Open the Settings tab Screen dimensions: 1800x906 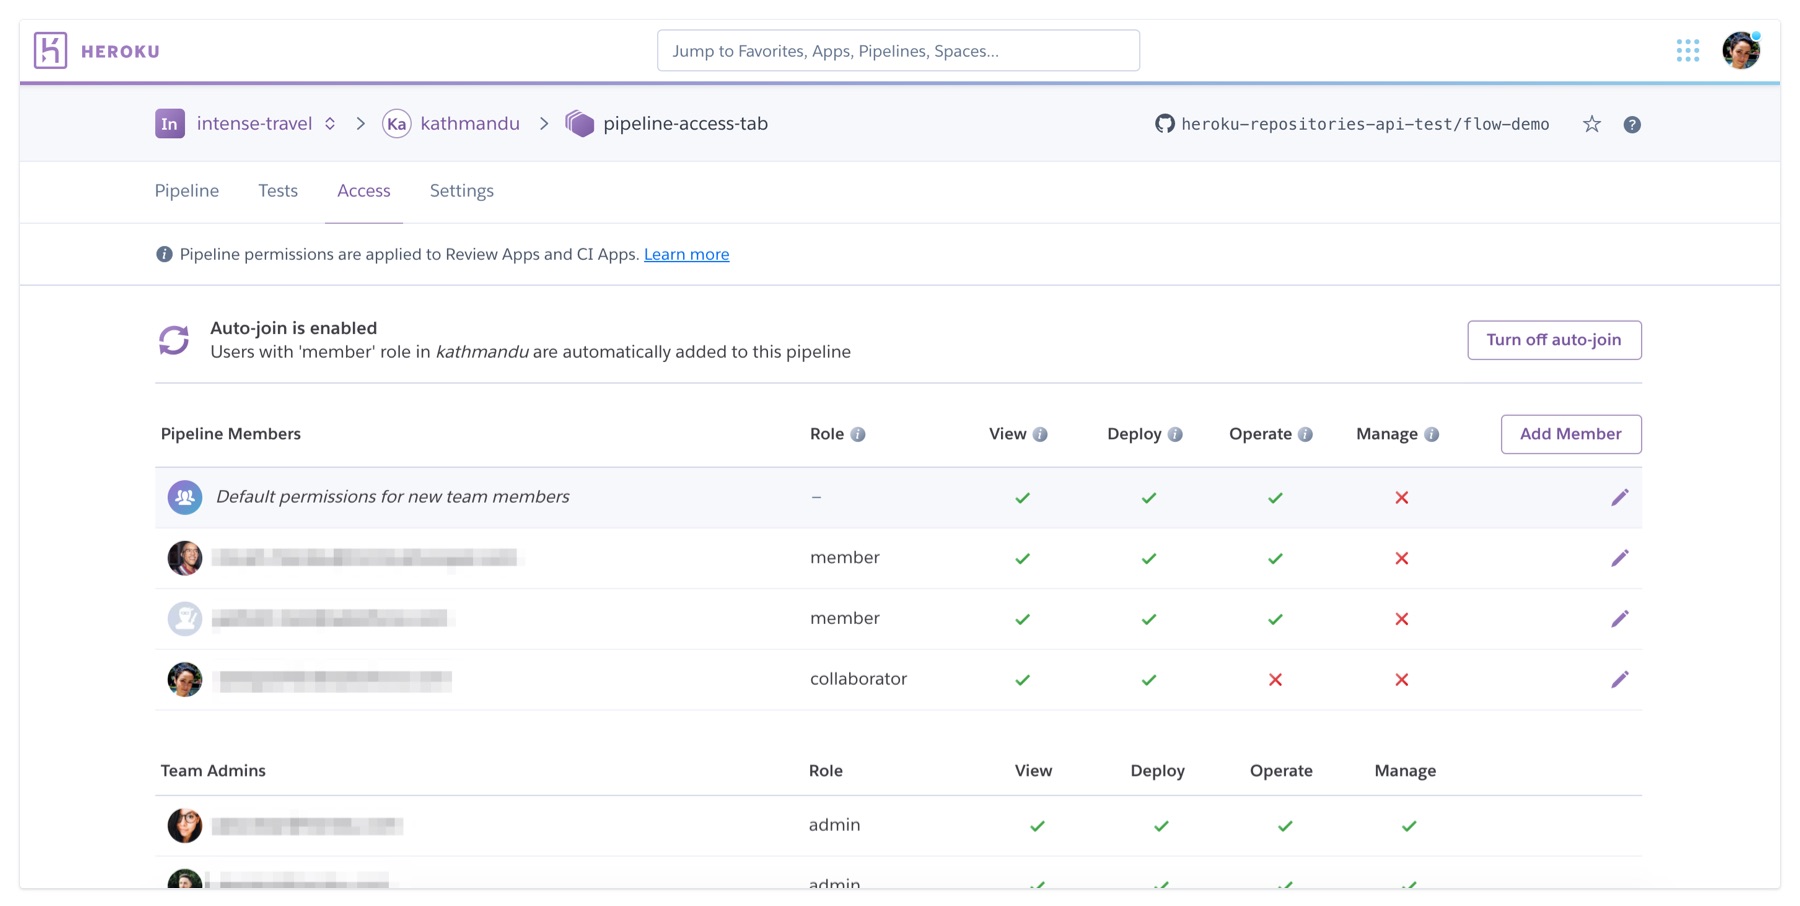pos(461,191)
